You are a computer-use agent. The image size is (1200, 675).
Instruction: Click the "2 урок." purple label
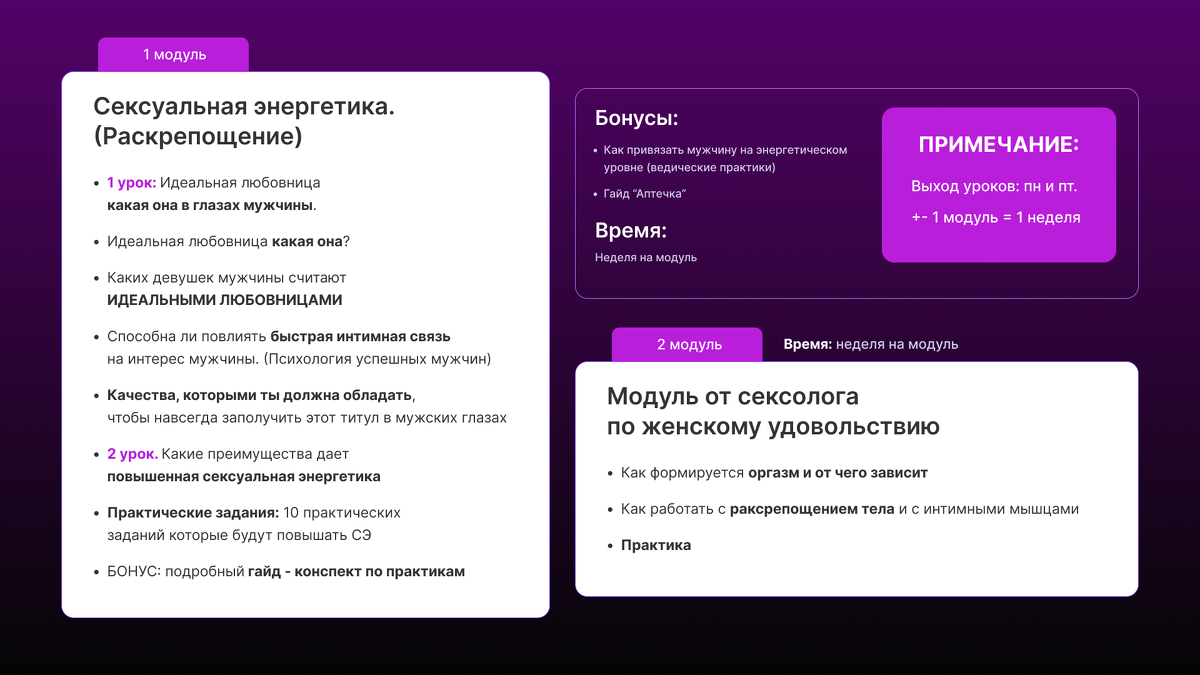click(132, 455)
